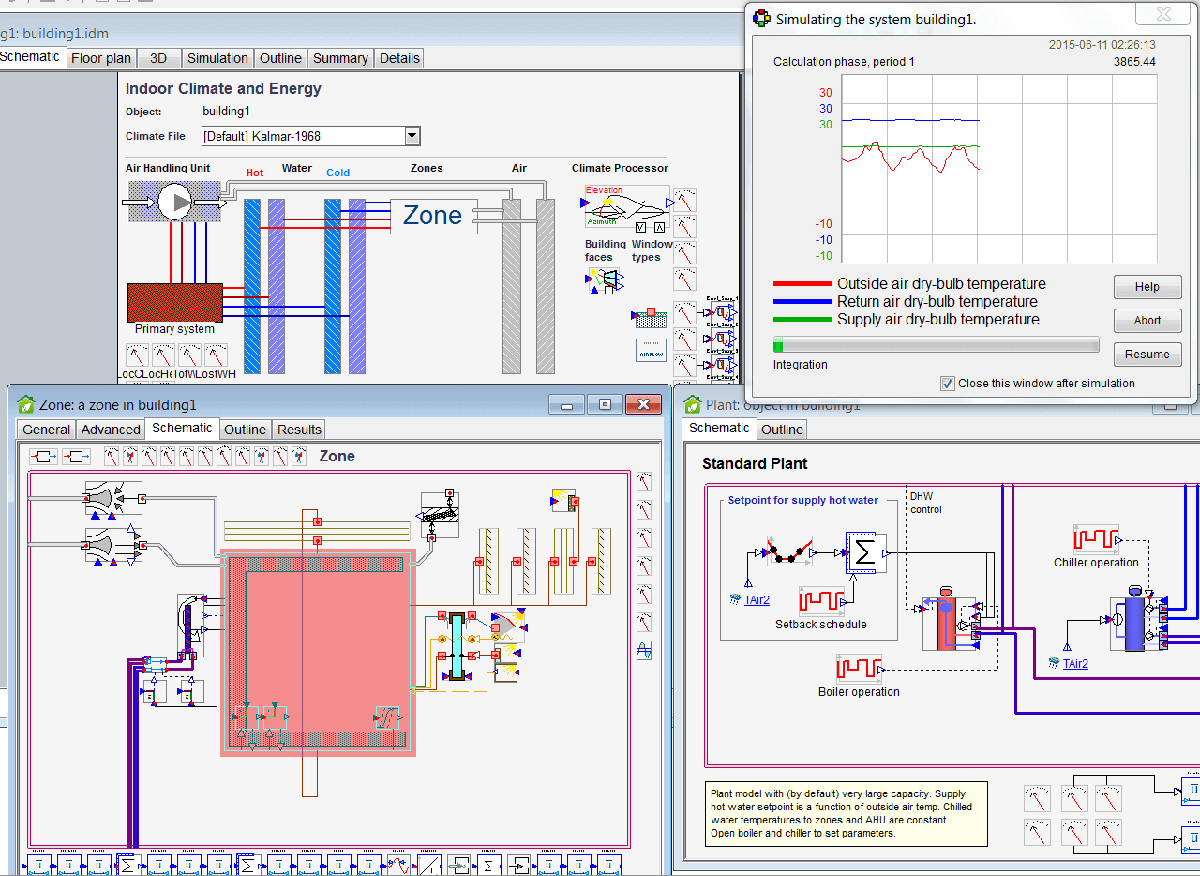Click the Abort button in simulation dialog
The width and height of the screenshot is (1200, 876).
click(x=1147, y=320)
